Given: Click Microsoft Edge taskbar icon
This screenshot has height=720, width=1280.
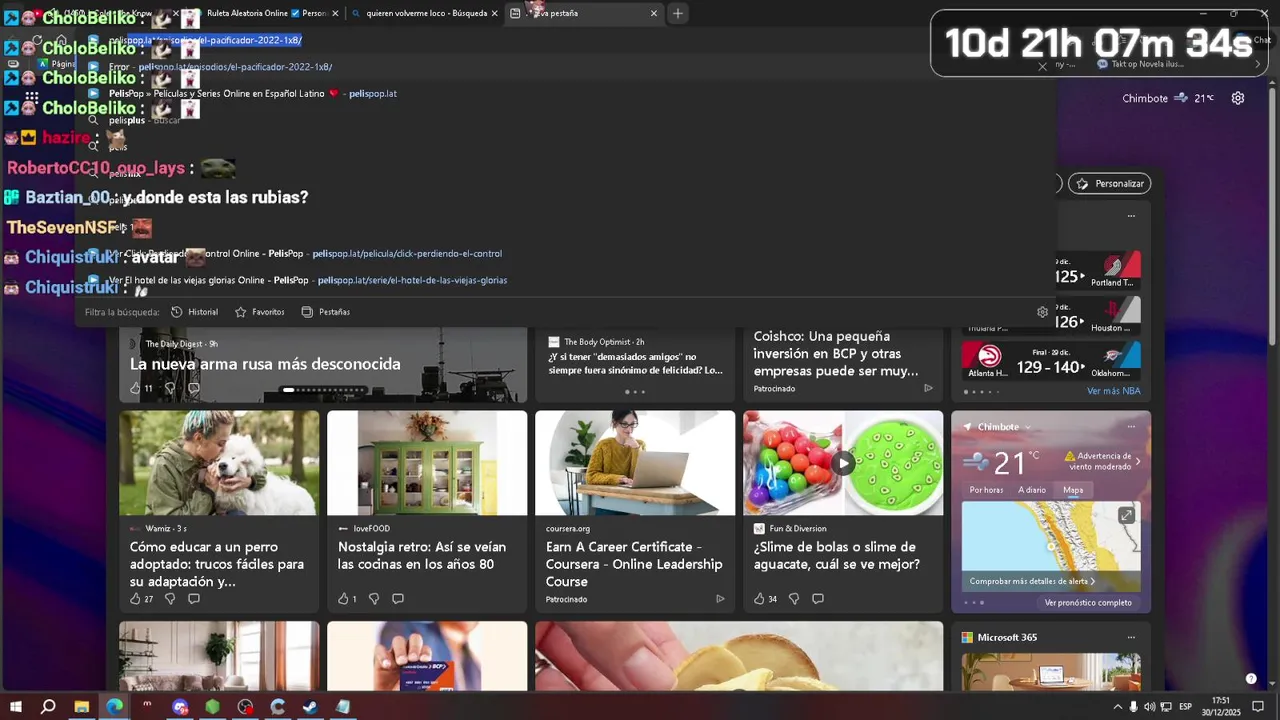Looking at the screenshot, I should click(115, 706).
